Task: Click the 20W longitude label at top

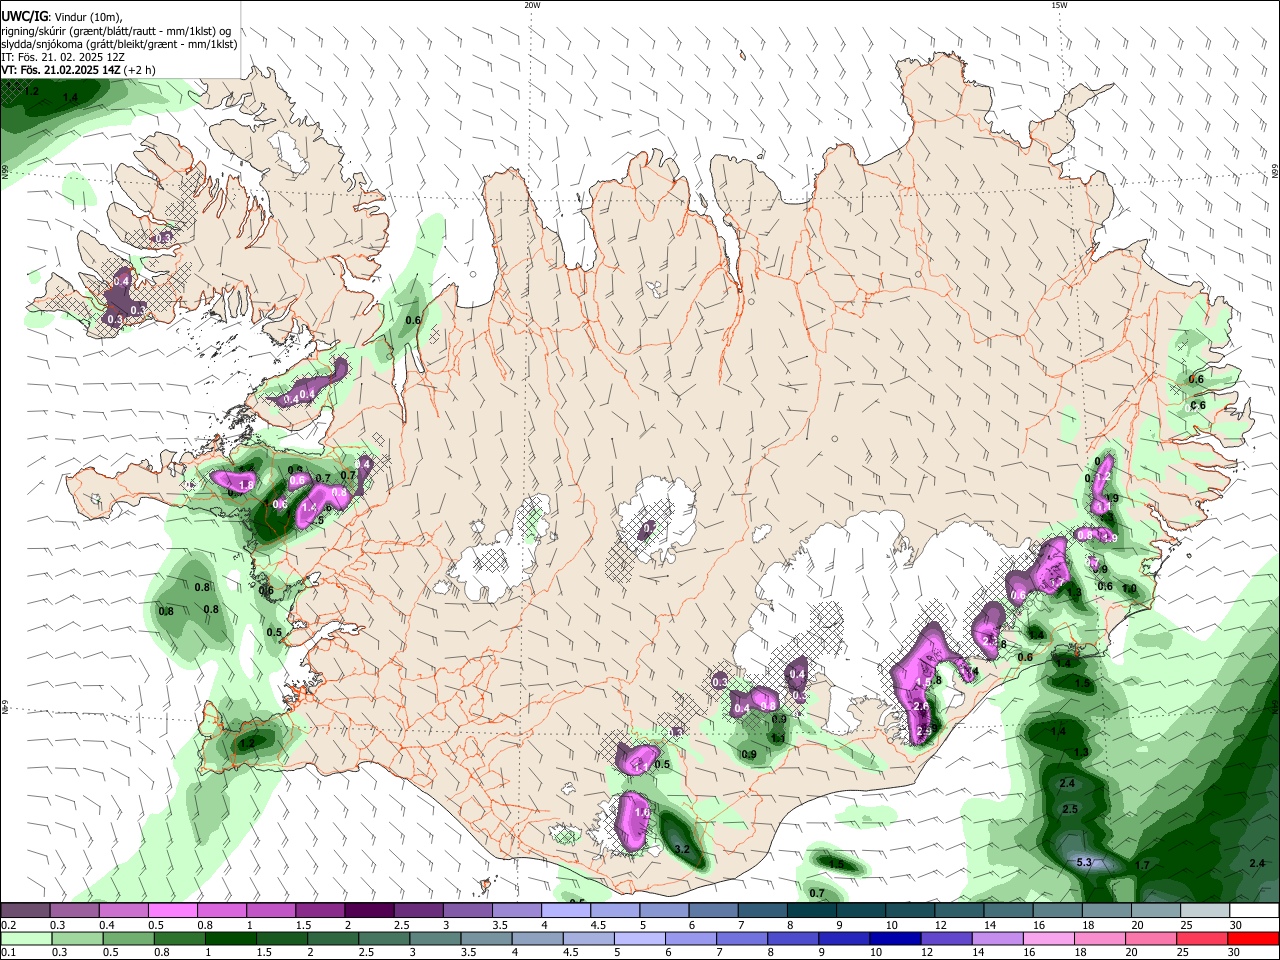Action: (532, 5)
